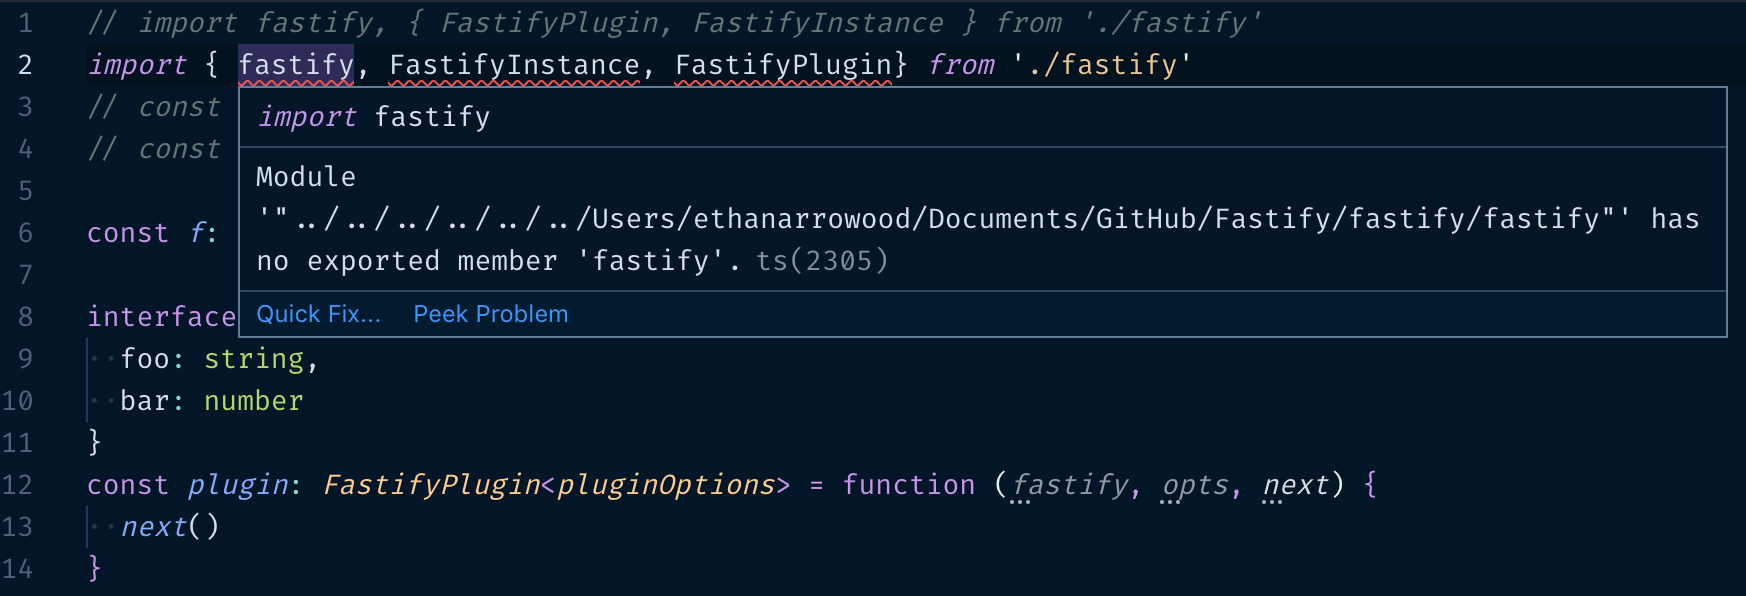Click line number 2 in the gutter
The width and height of the screenshot is (1746, 596).
[x=25, y=65]
